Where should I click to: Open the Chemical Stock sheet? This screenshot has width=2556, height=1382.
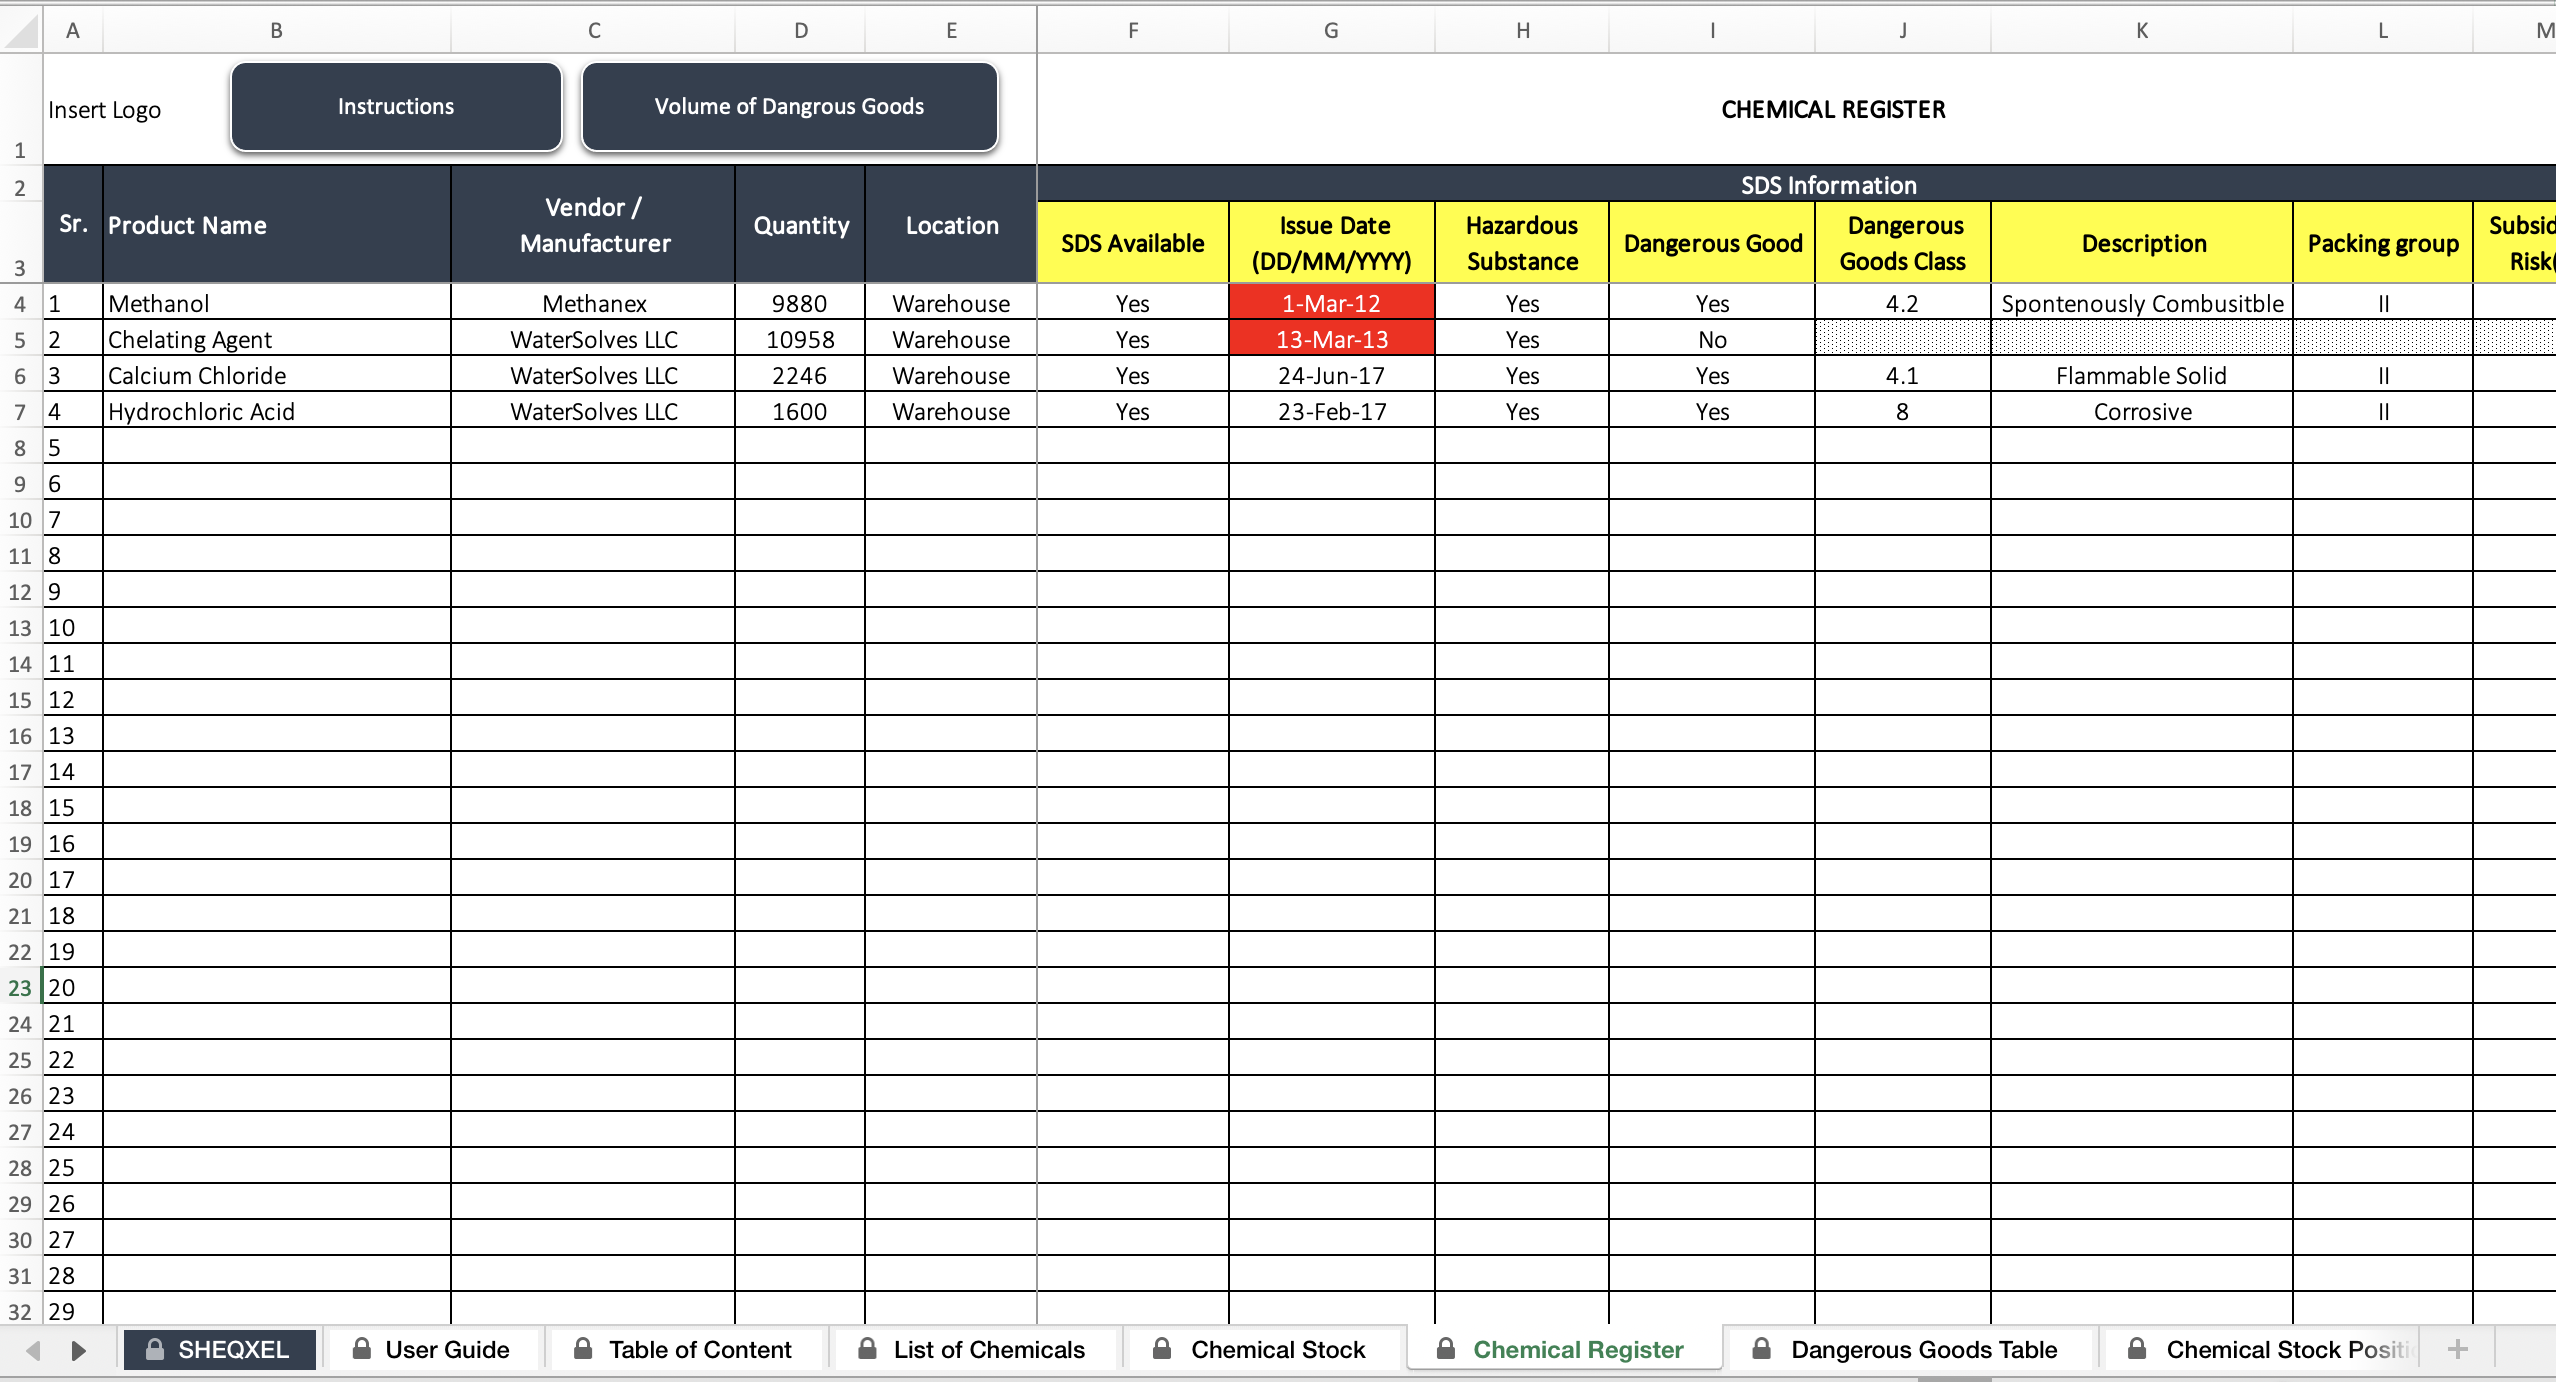(x=1277, y=1348)
